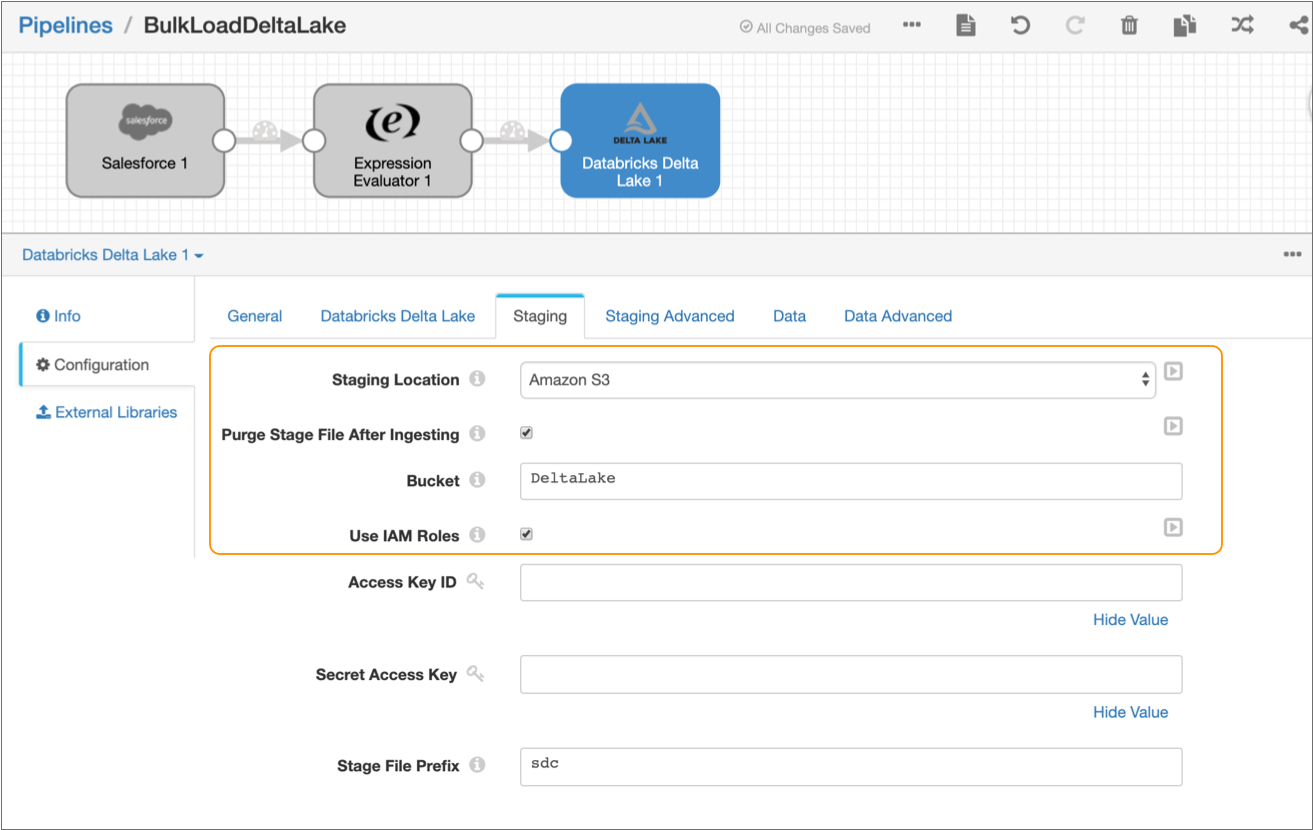This screenshot has height=830, width=1313.
Task: Open the General configuration tab
Action: pyautogui.click(x=254, y=316)
